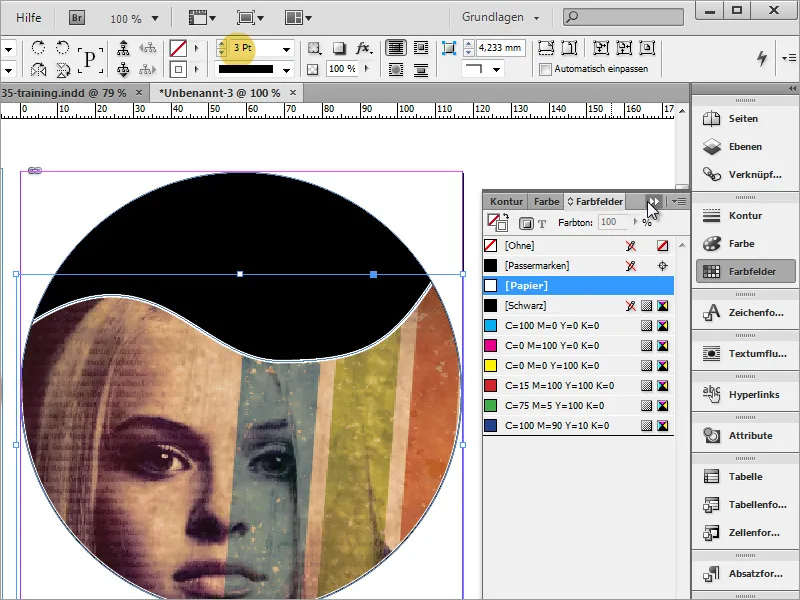Viewport: 800px width, 600px height.
Task: Open the view options dropdown
Action: pos(202,18)
